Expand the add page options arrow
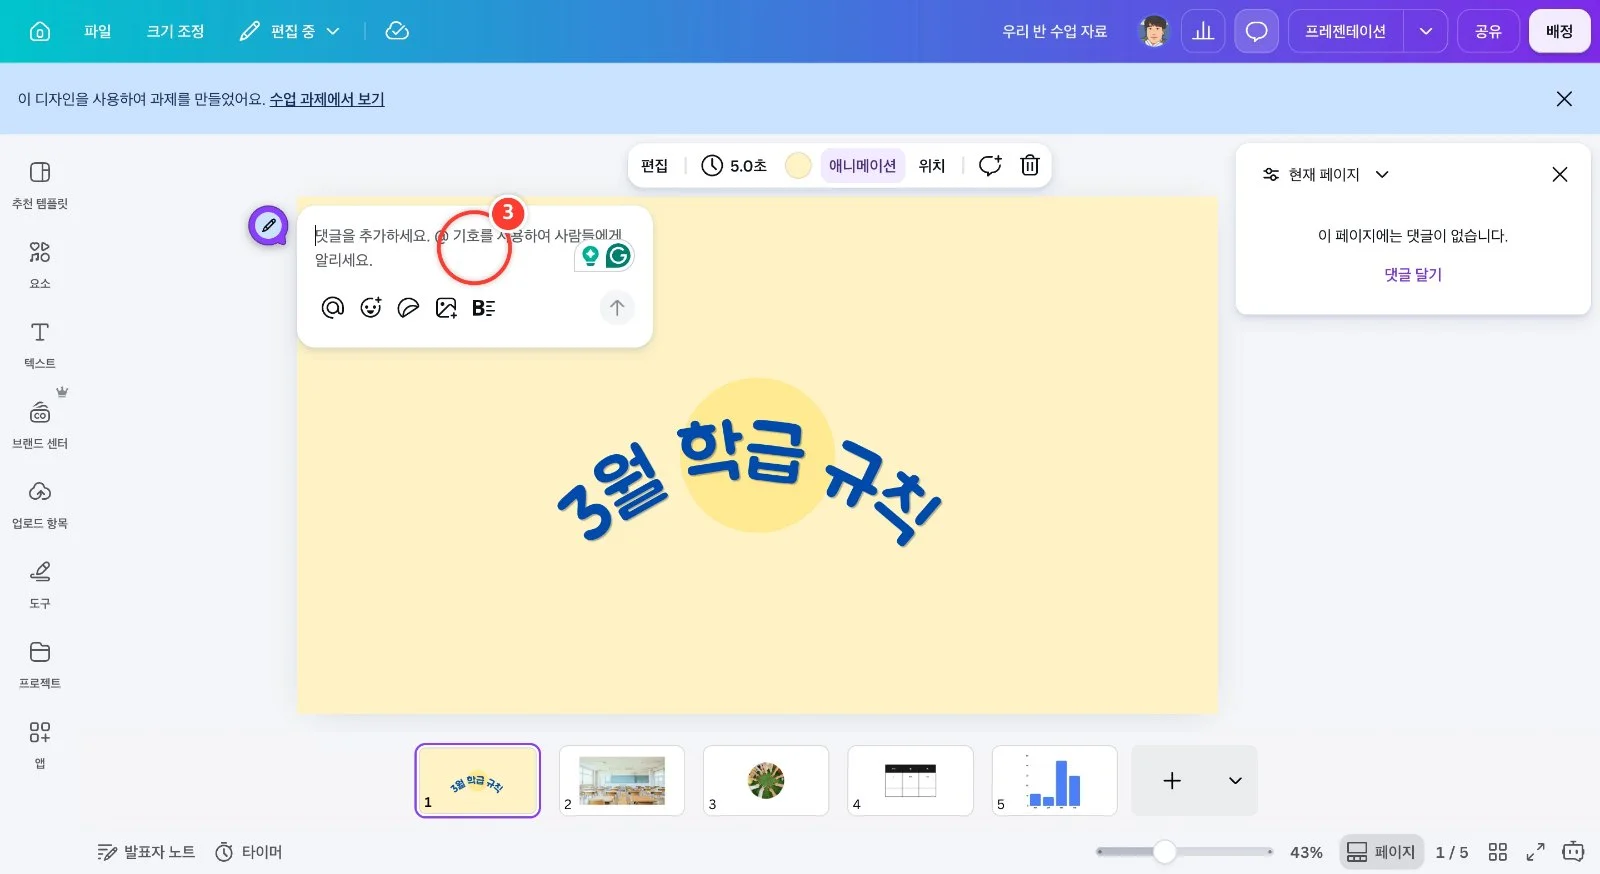The width and height of the screenshot is (1600, 874). click(1235, 780)
